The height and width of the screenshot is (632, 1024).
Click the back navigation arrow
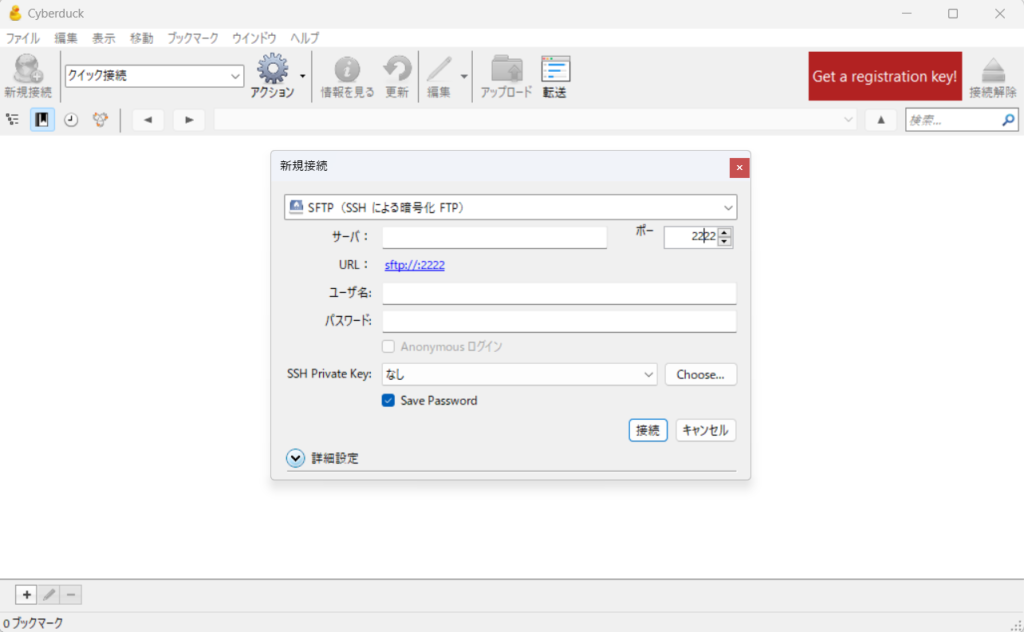click(x=148, y=119)
